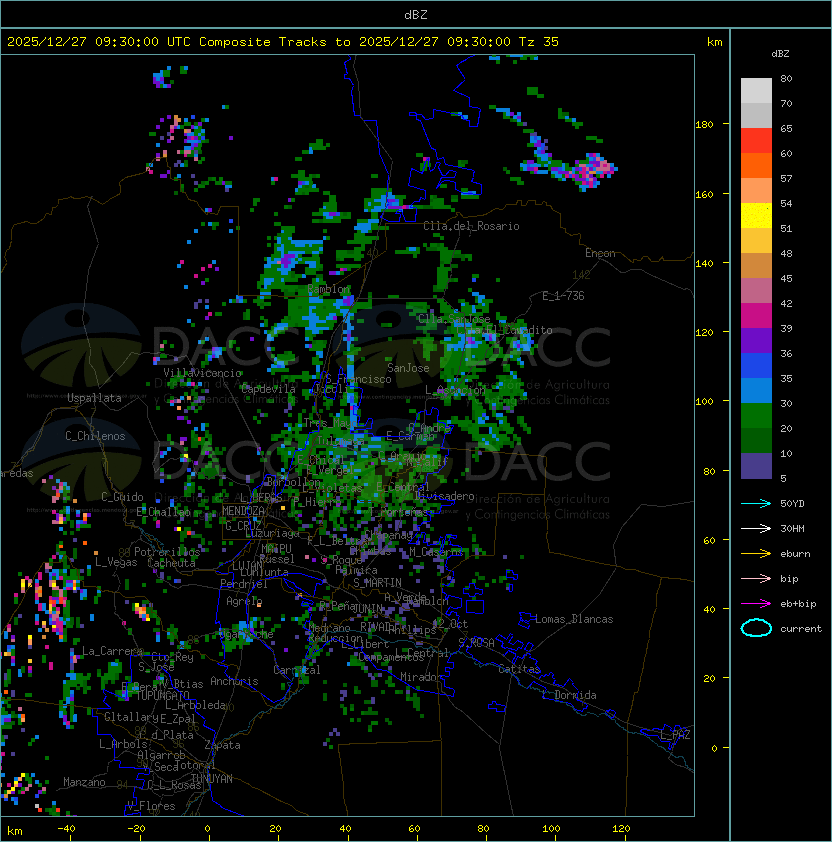Click the 'eburn' legend label
Viewport: 832px width, 842px height.
pyautogui.click(x=795, y=554)
